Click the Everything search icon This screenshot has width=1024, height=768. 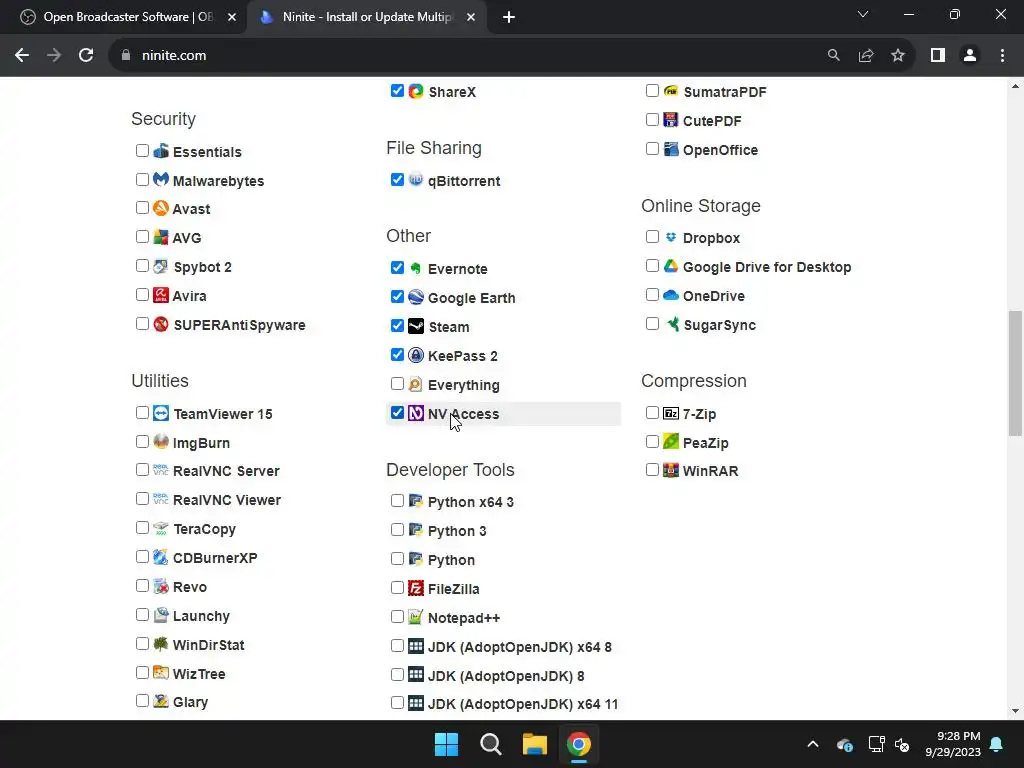416,384
